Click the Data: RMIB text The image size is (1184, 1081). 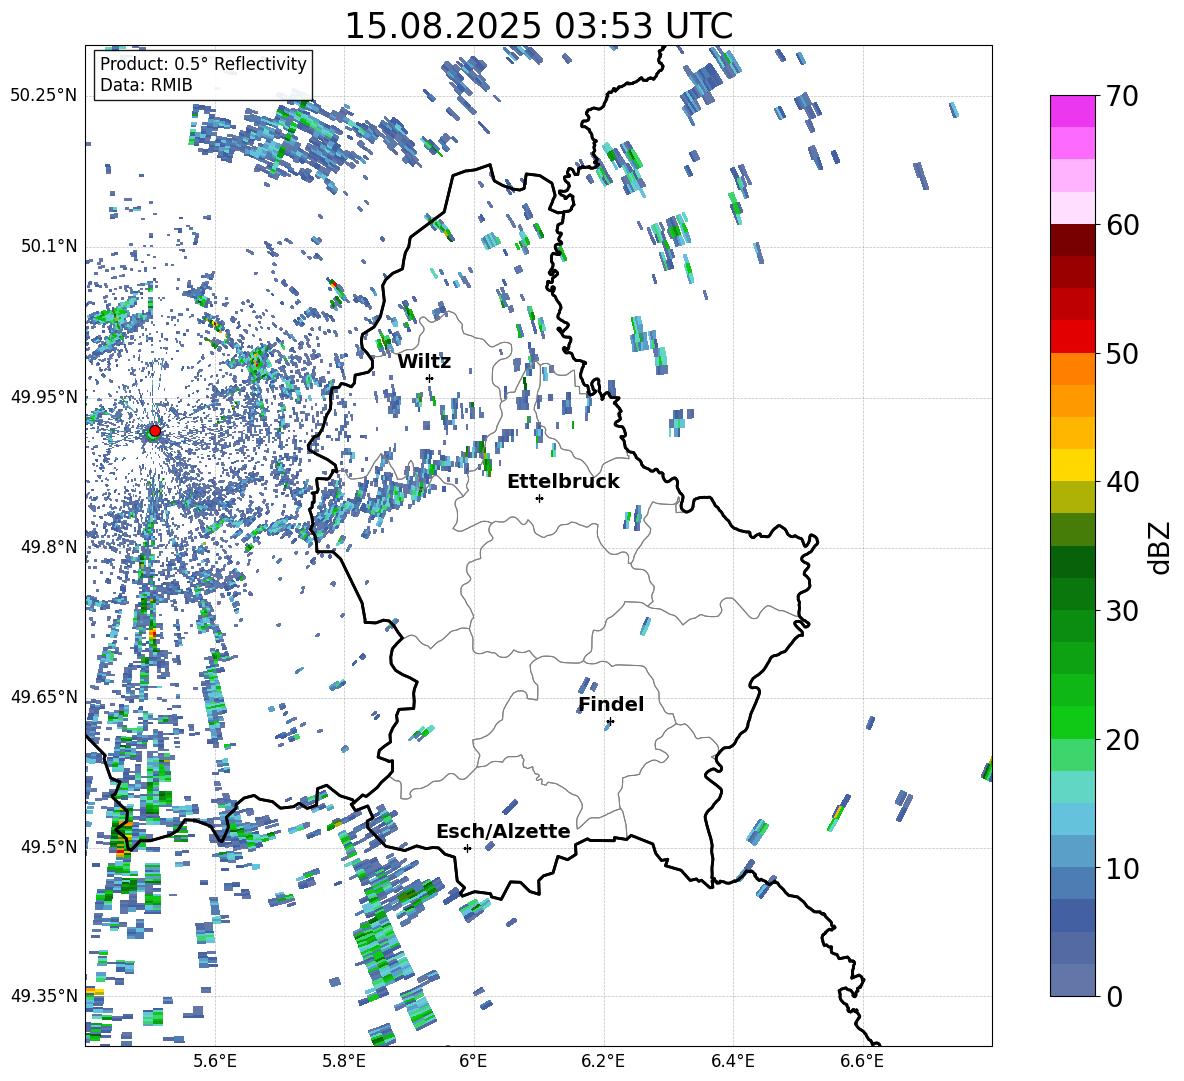pos(146,85)
